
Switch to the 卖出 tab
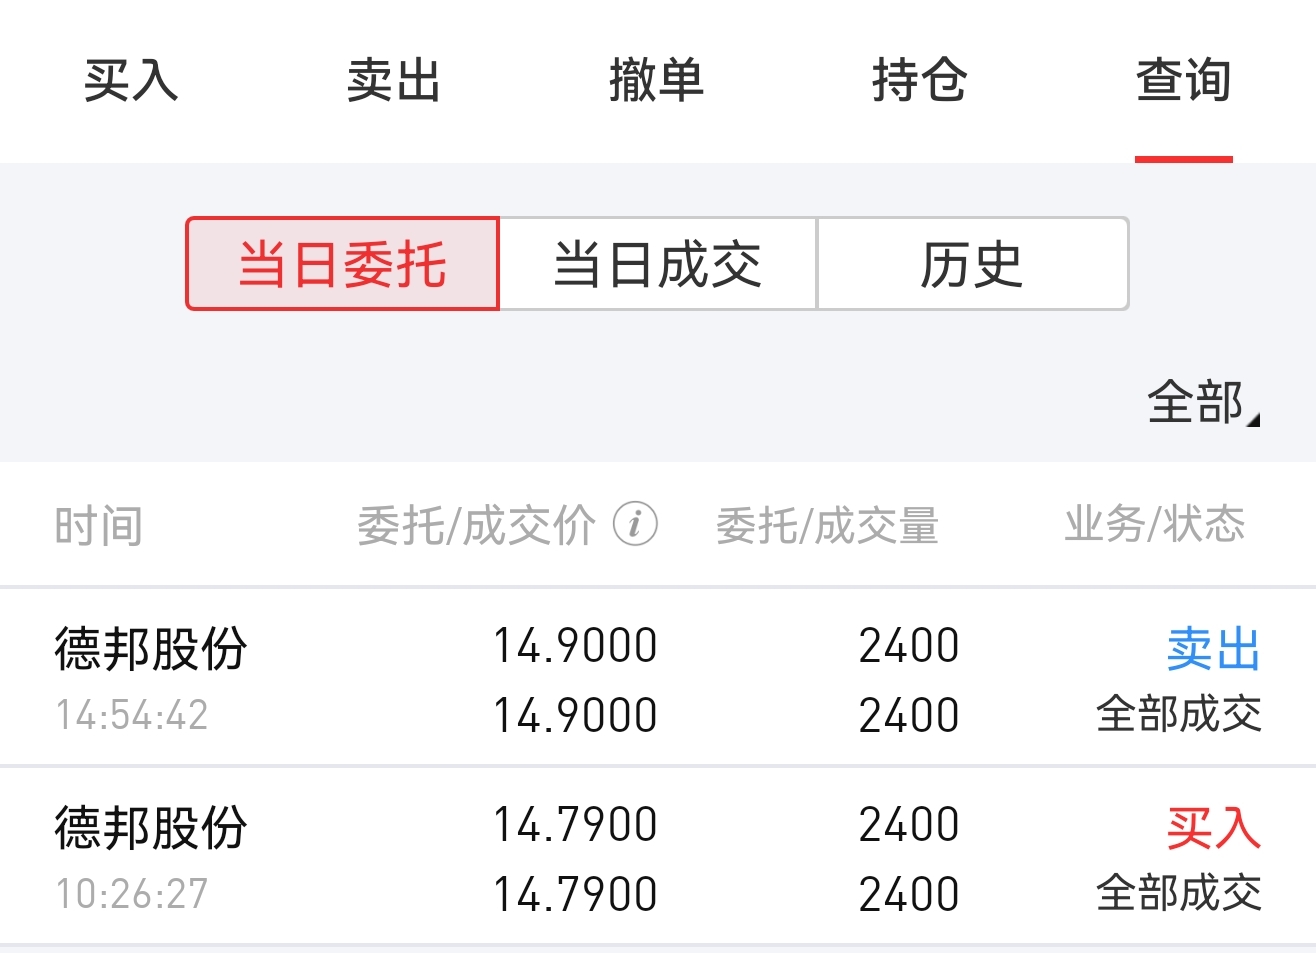(394, 80)
